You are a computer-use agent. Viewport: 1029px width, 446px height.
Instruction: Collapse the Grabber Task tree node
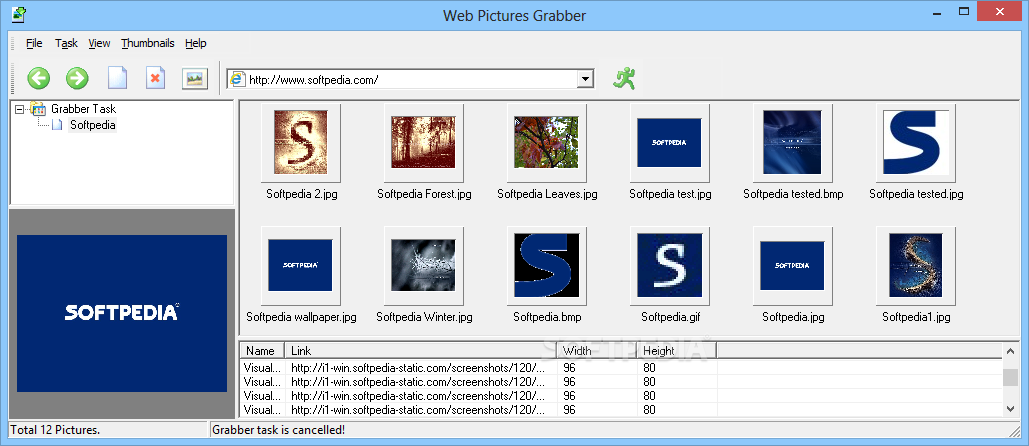pos(19,110)
